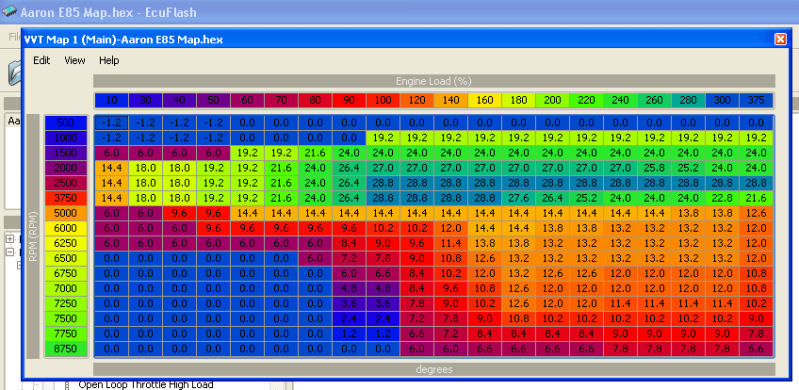Select the 500 RPM axis cell
The image size is (799, 390).
(66, 123)
